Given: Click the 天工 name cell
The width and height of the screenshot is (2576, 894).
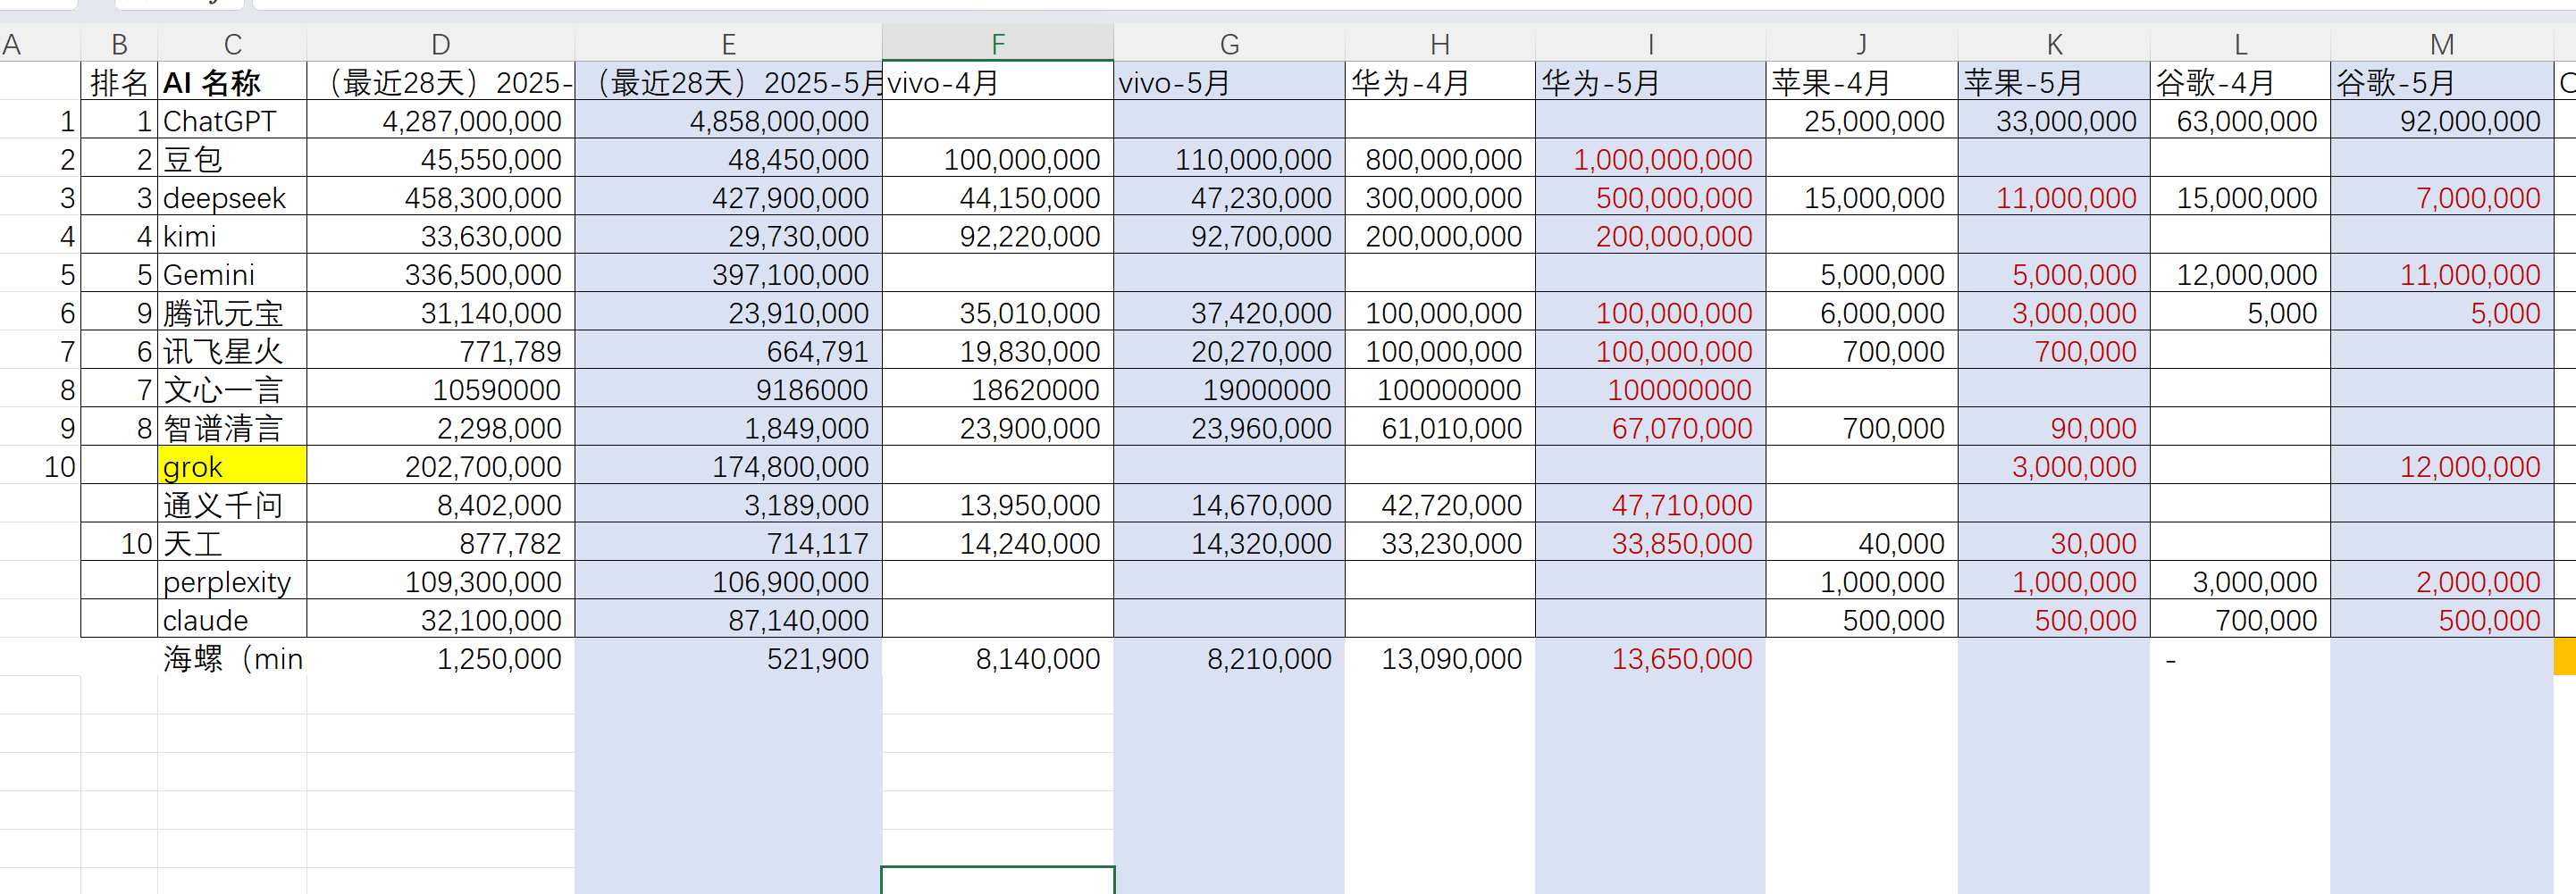Looking at the screenshot, I should (x=232, y=543).
